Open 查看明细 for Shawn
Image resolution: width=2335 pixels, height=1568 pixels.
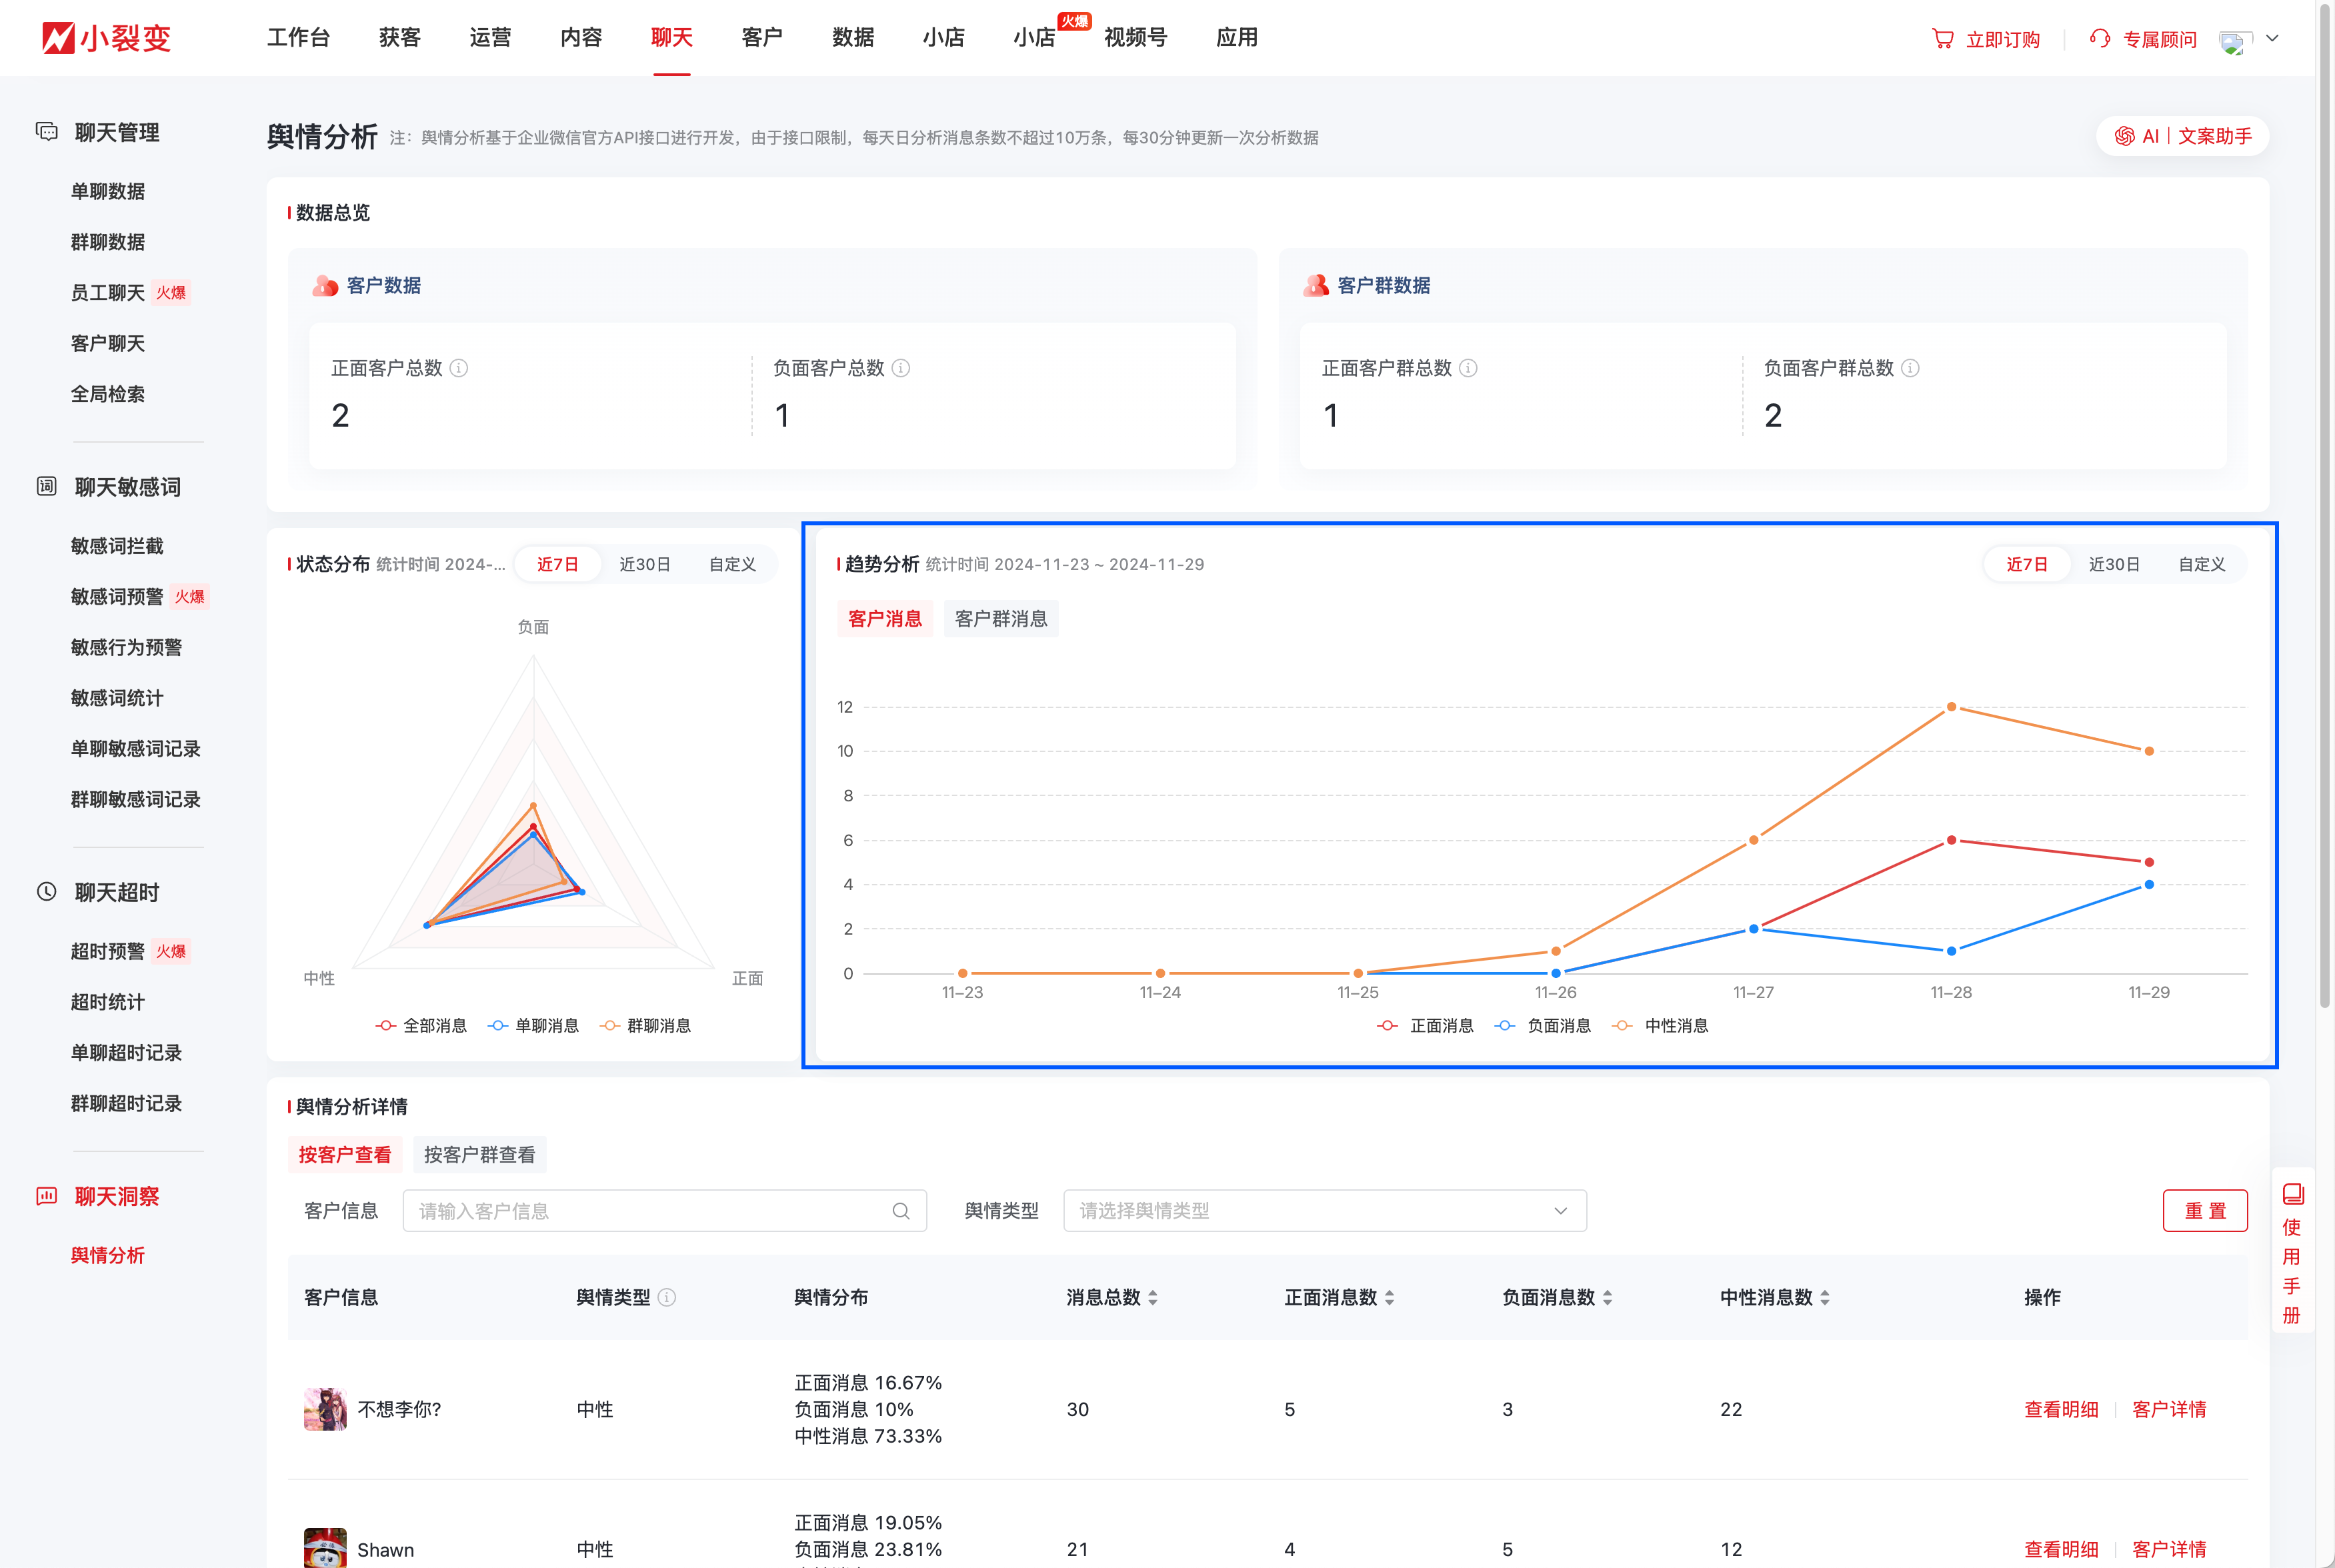(2061, 1549)
